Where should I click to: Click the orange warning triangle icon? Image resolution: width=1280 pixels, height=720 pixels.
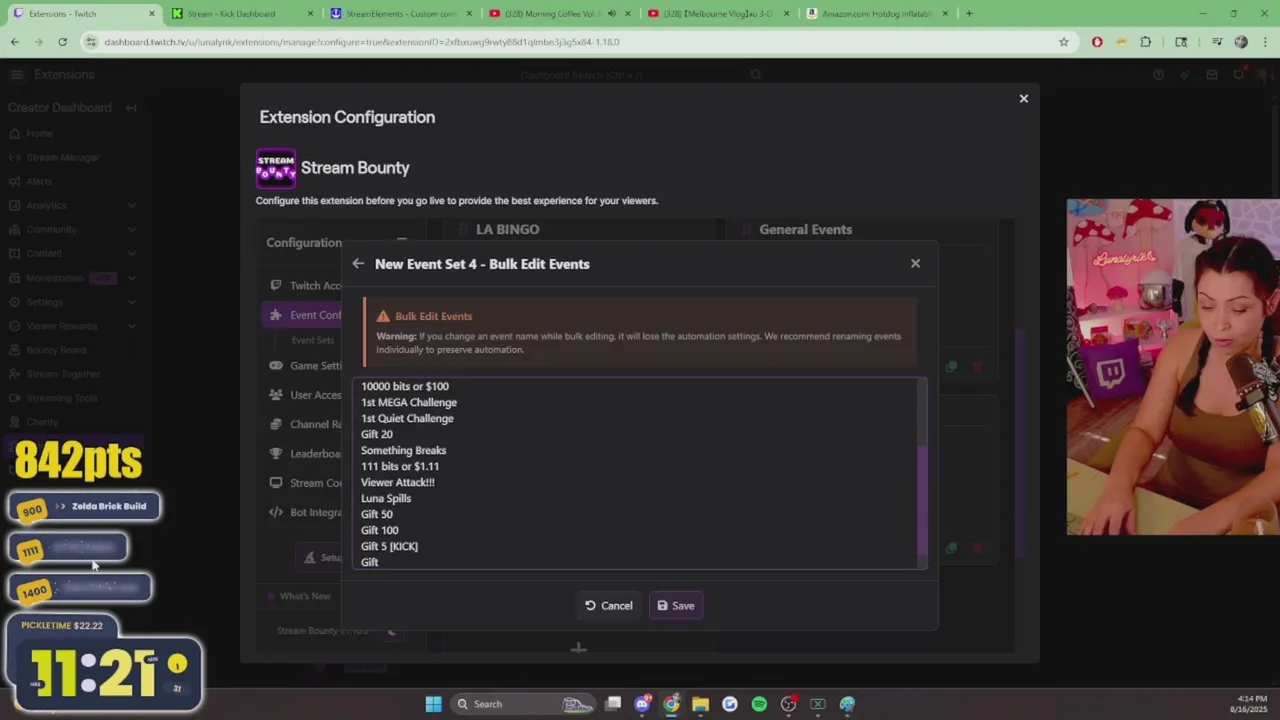383,316
